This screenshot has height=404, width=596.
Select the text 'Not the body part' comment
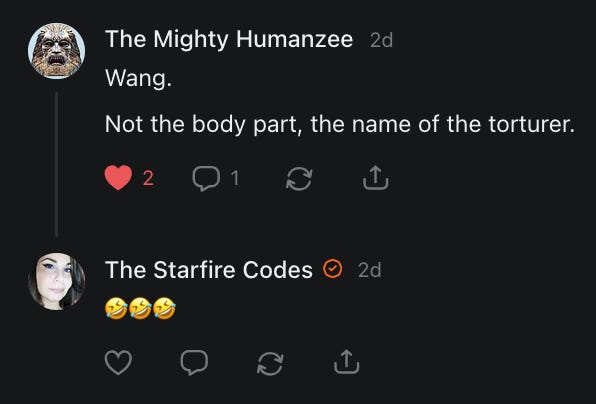(339, 124)
